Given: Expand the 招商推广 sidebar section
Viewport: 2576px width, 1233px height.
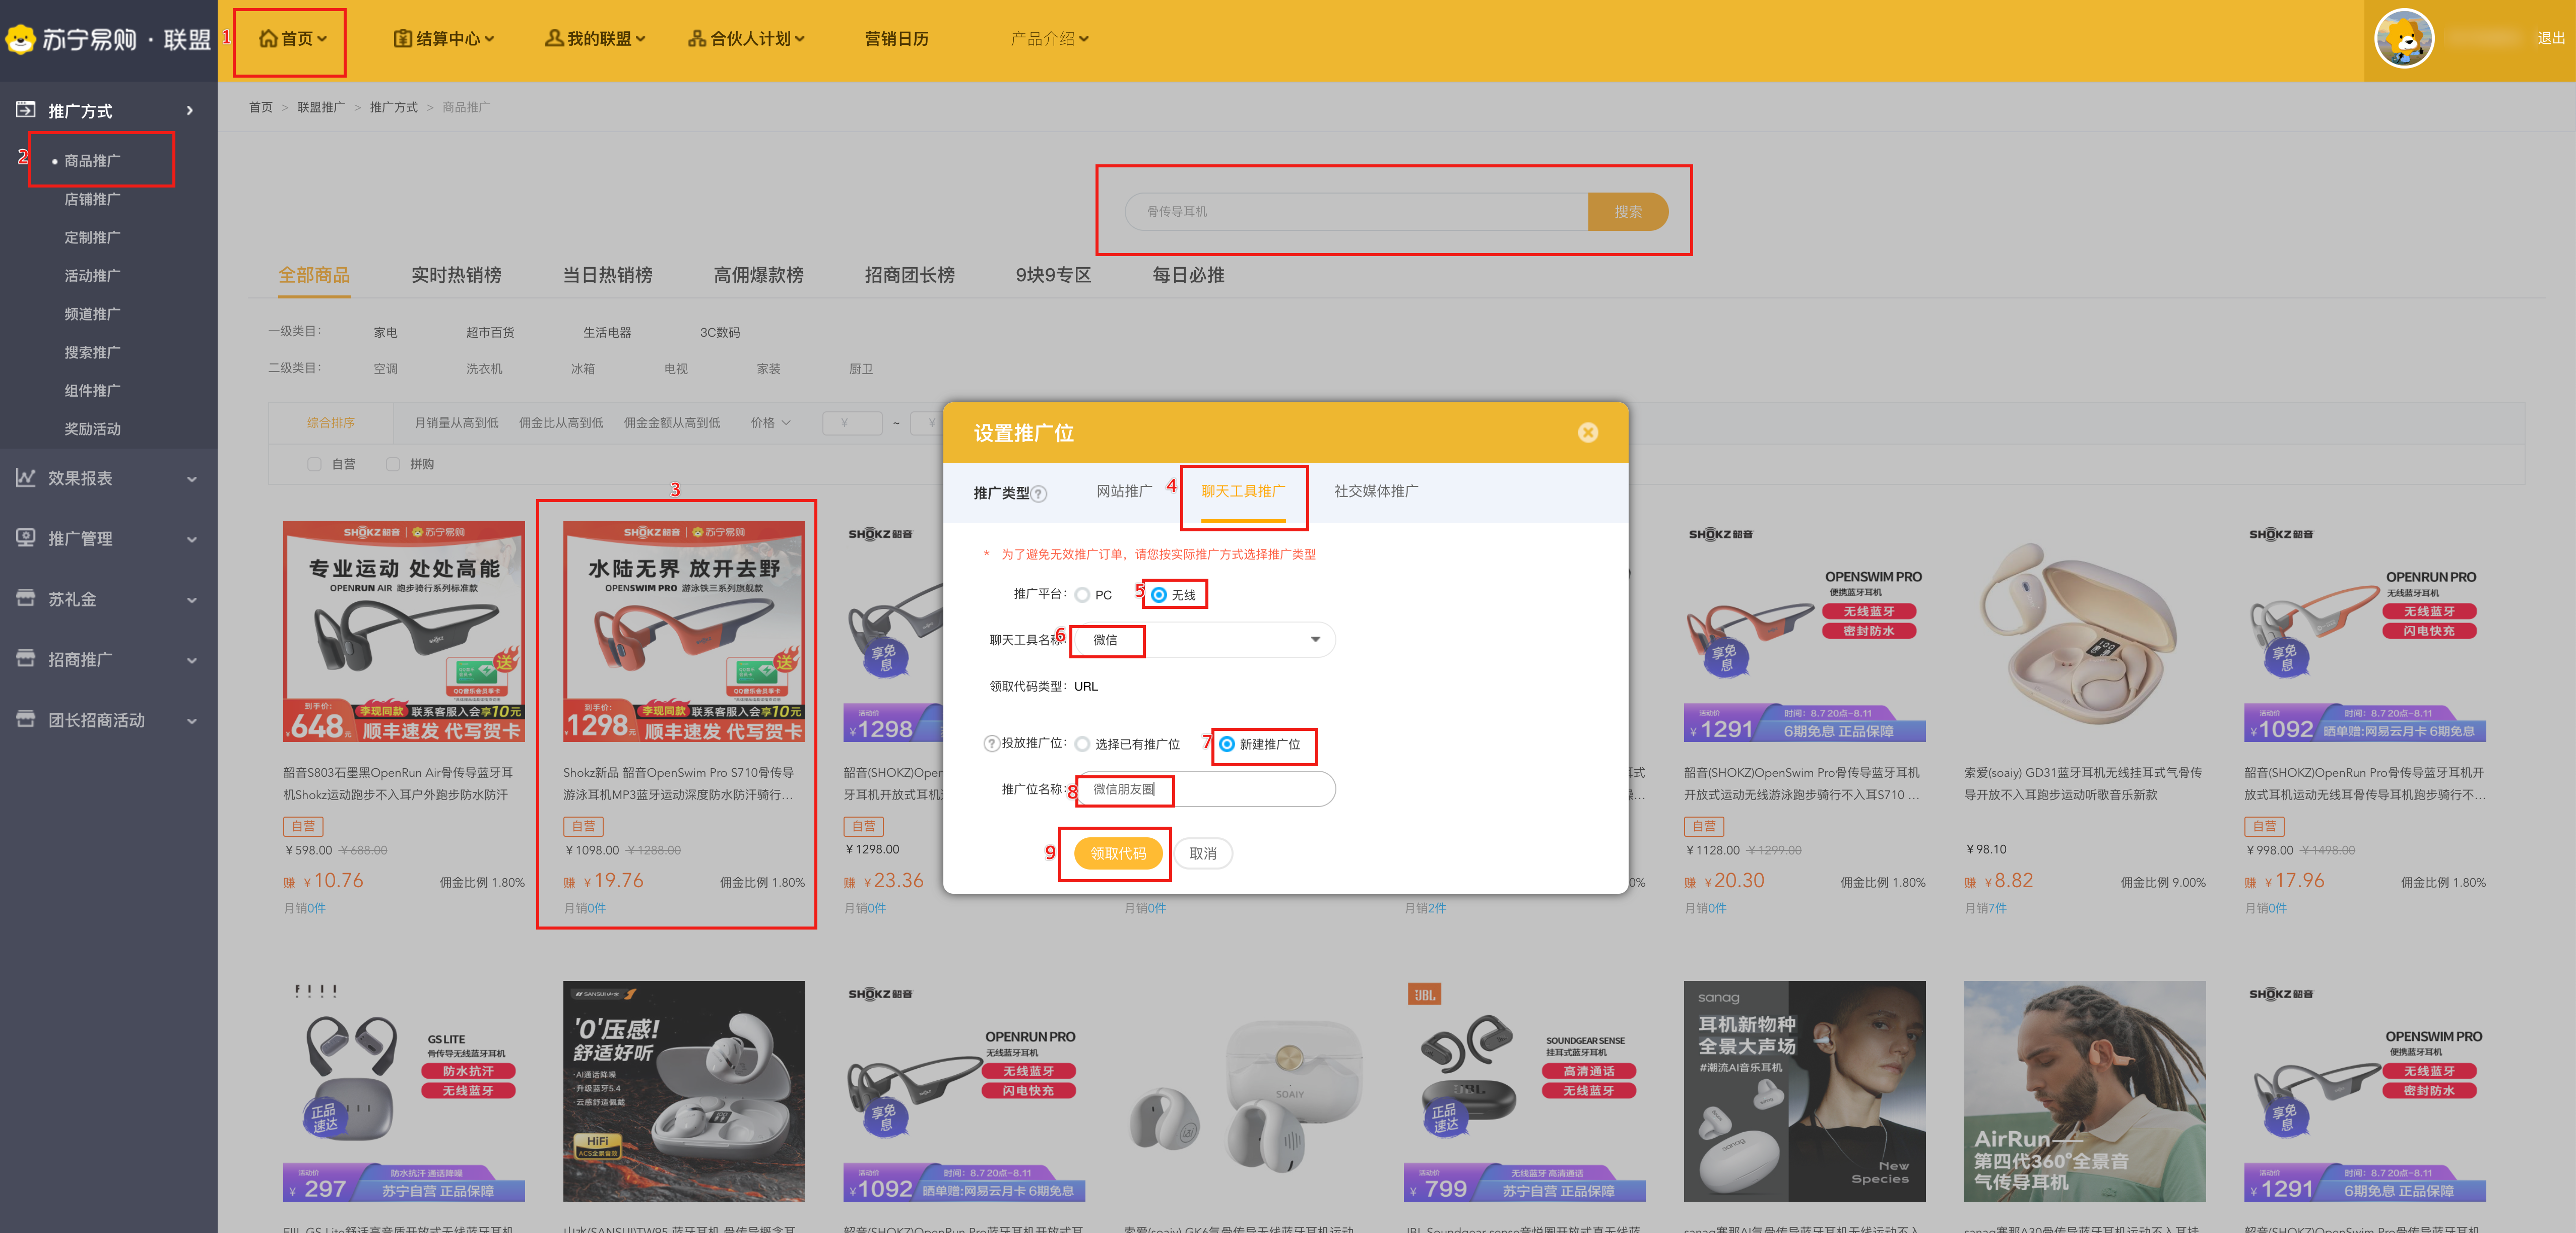Looking at the screenshot, I should [192, 661].
